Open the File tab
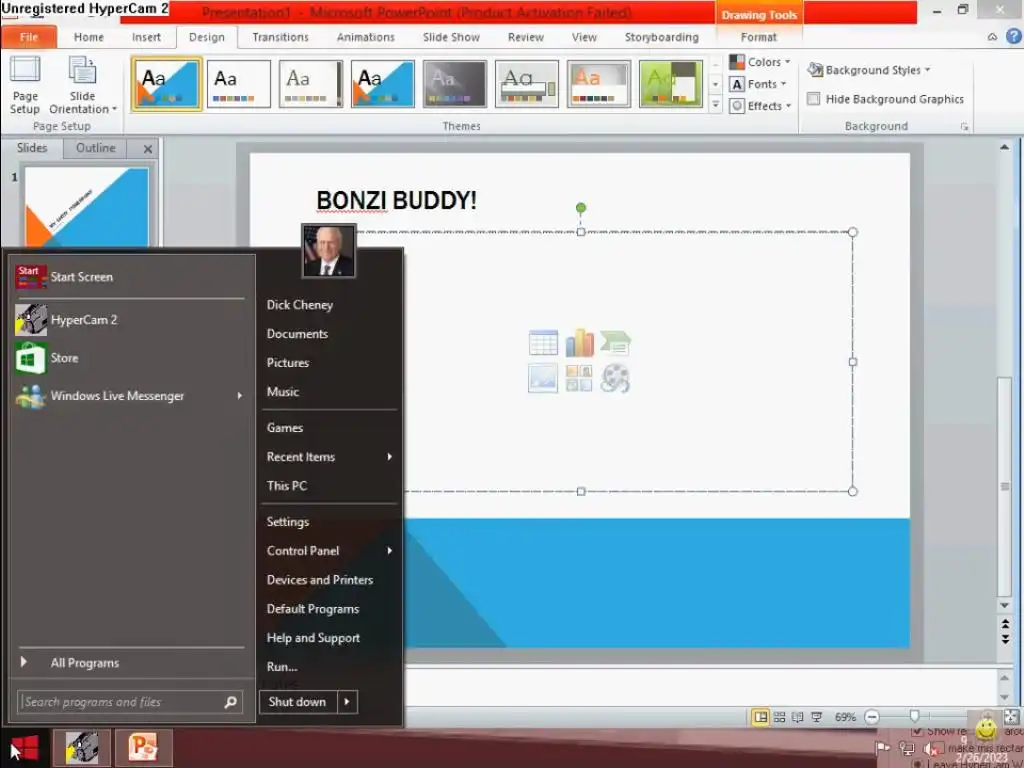 point(29,37)
